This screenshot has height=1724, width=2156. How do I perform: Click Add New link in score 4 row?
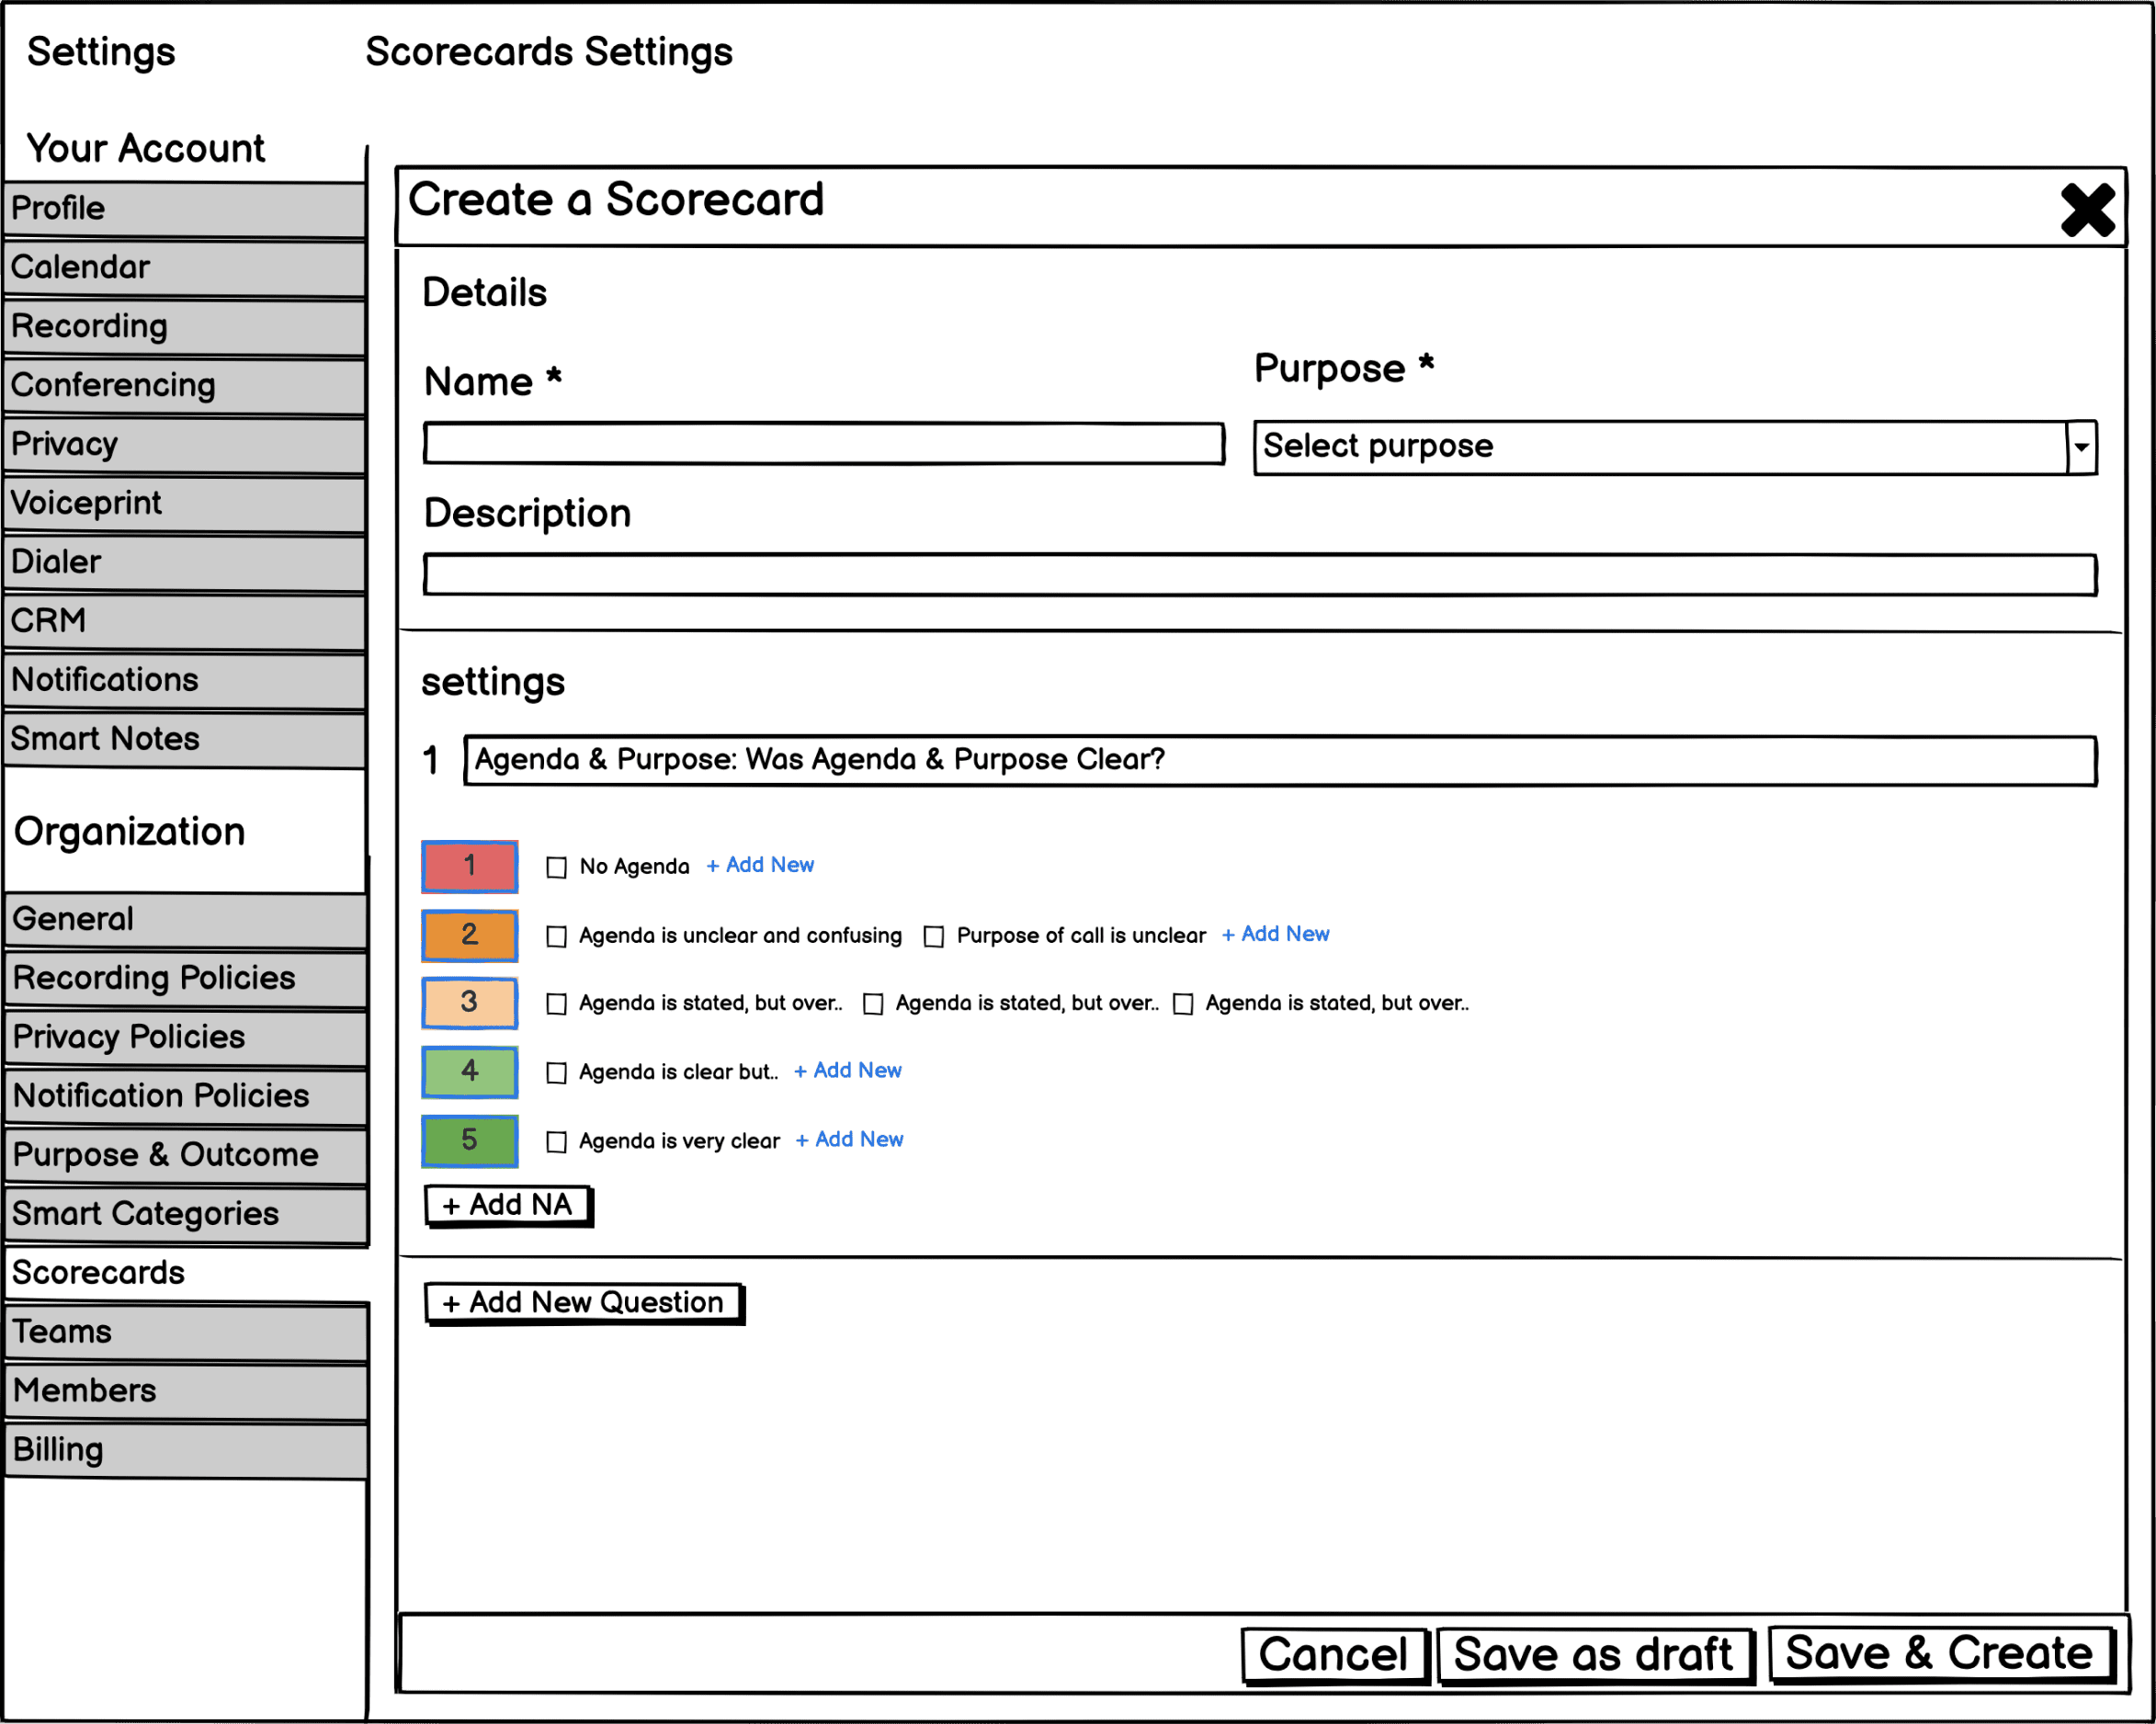(x=847, y=1070)
